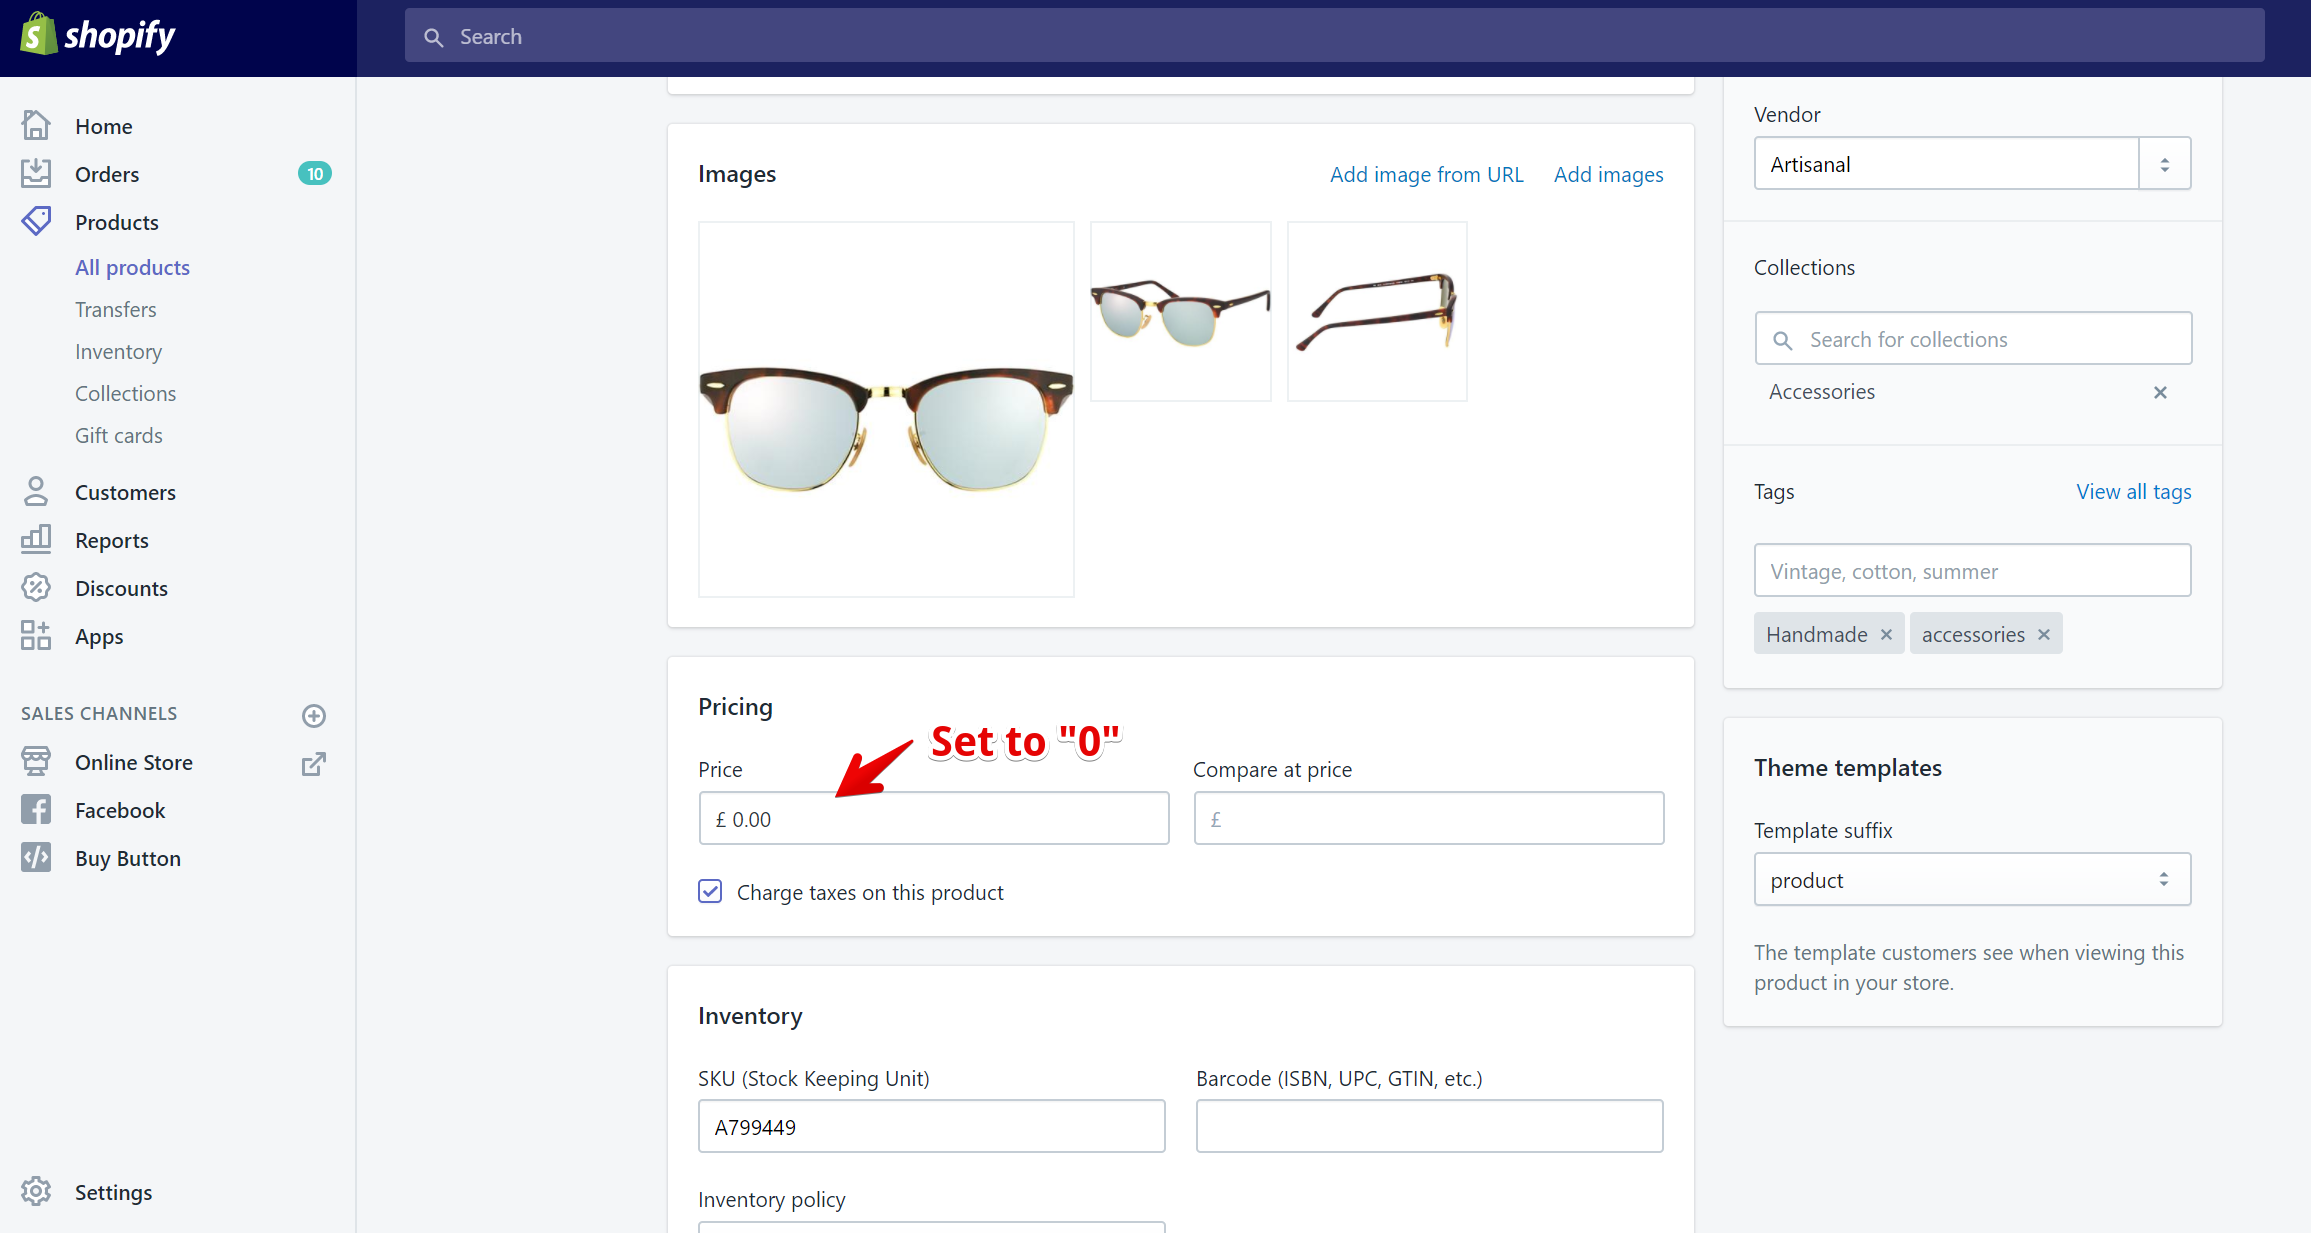
Task: Click the Products tag icon
Action: [x=36, y=222]
